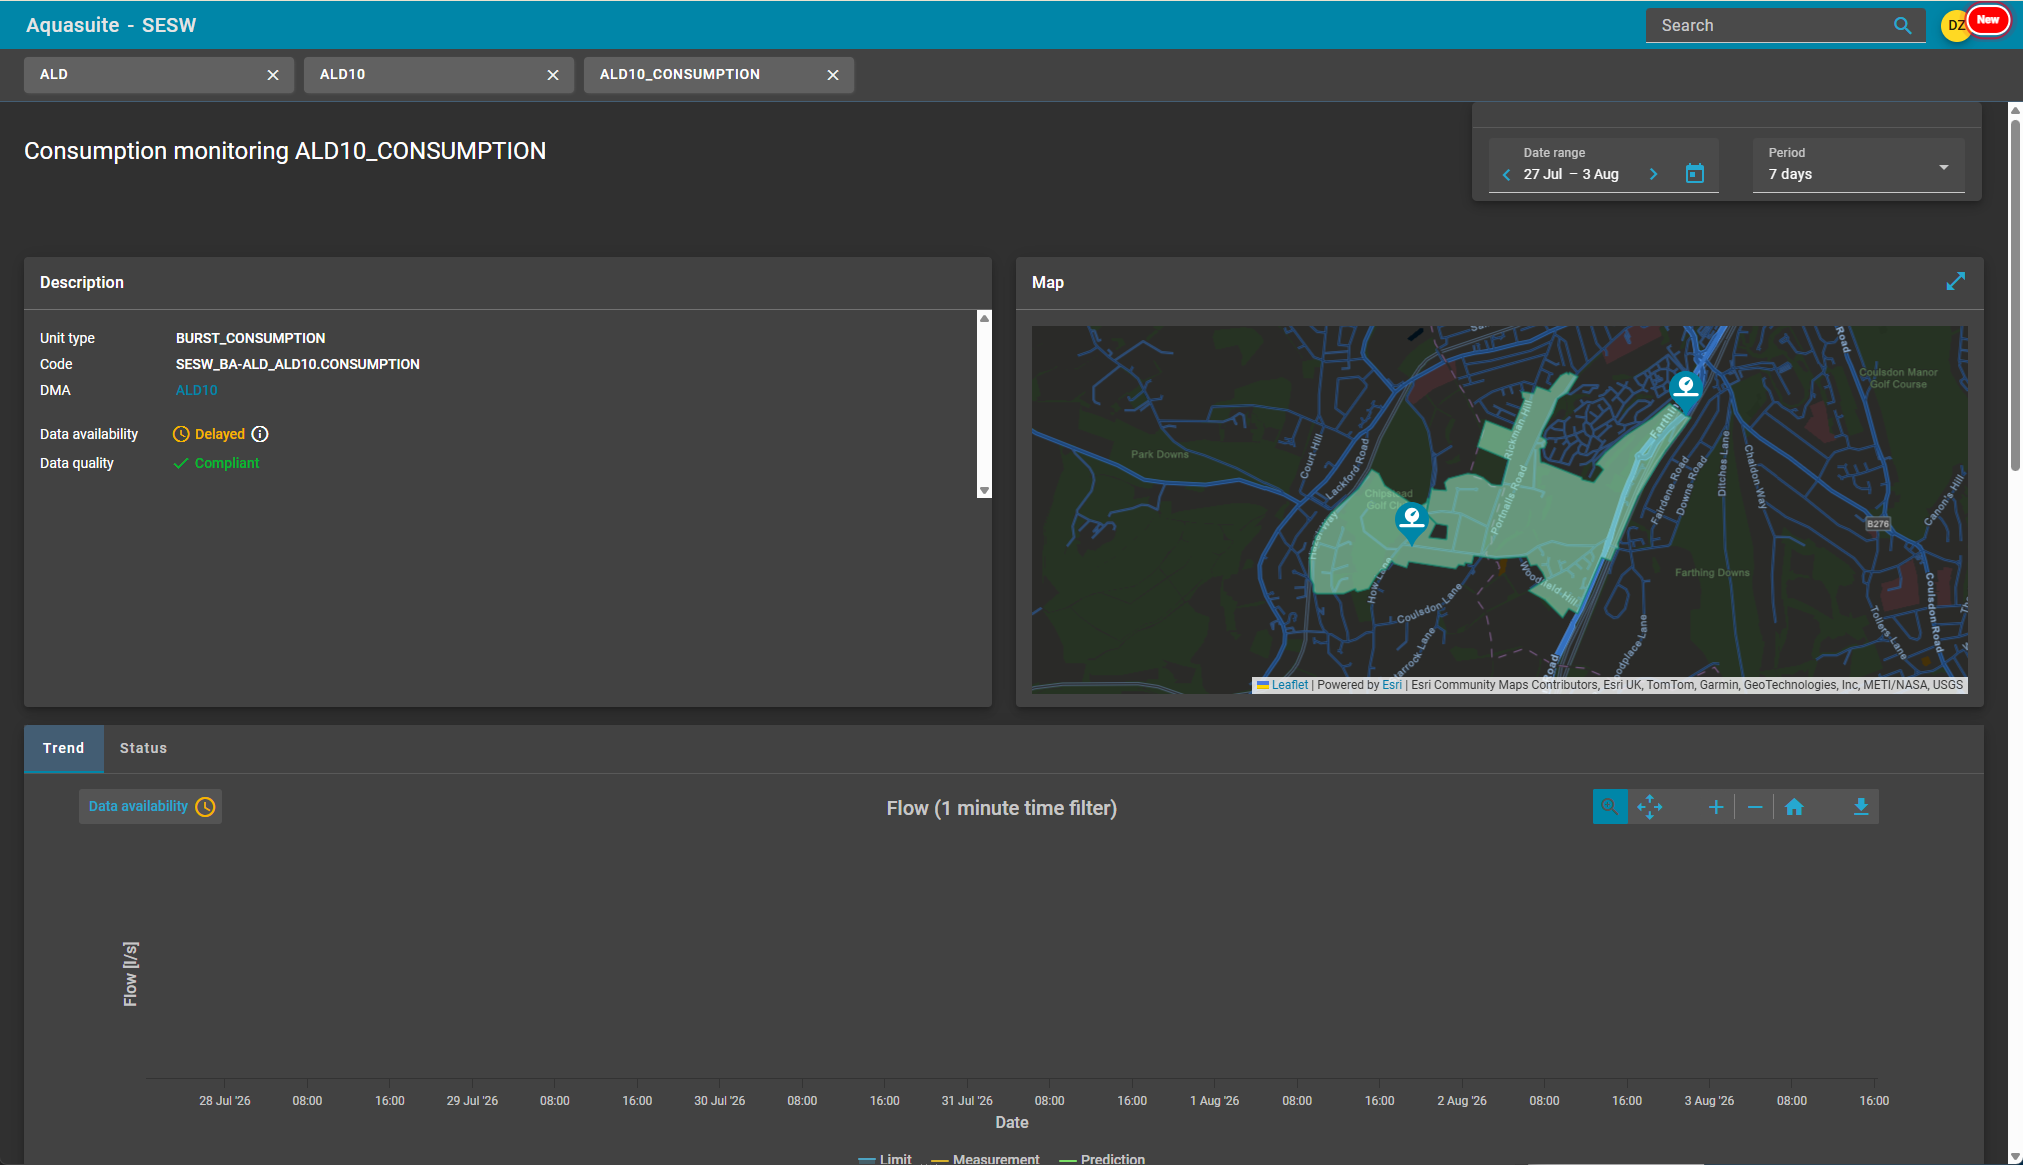This screenshot has width=2023, height=1165.
Task: Zoom out on the flow chart
Action: click(1755, 807)
